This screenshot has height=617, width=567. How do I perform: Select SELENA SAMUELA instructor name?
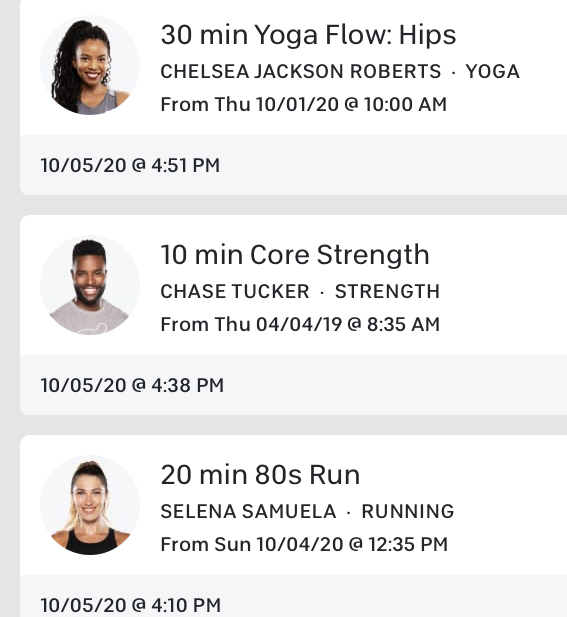point(248,512)
